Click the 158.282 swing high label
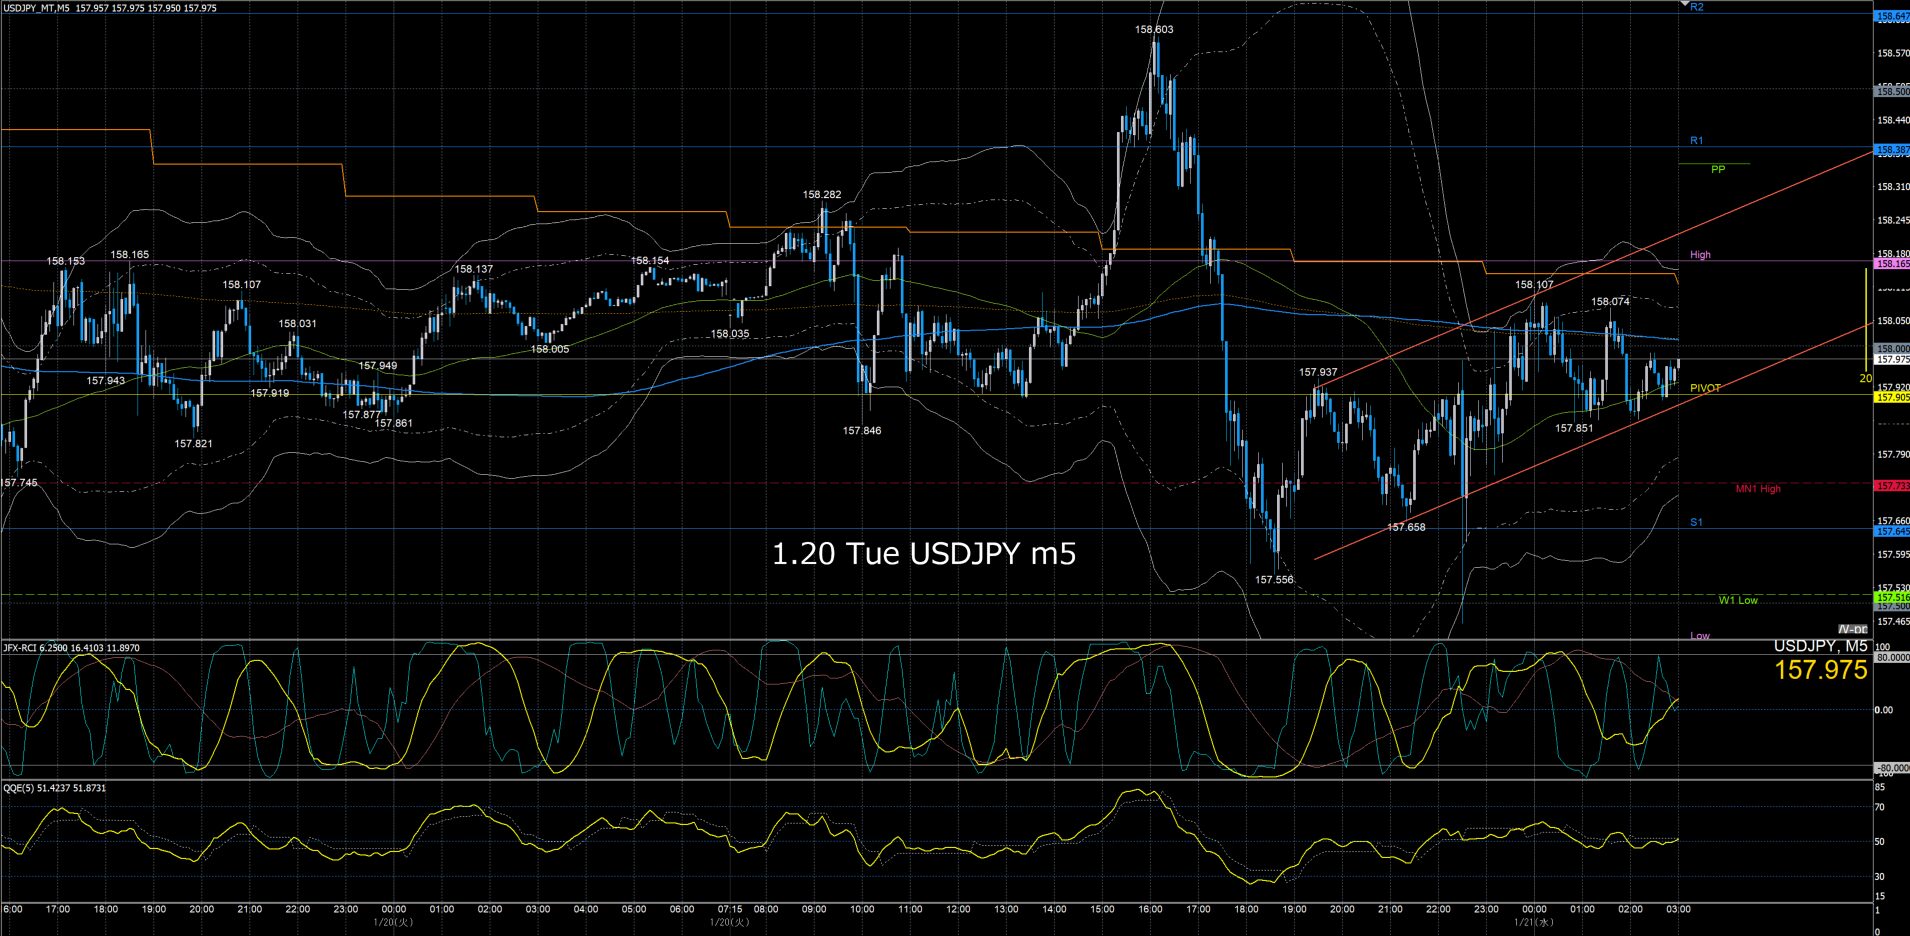The width and height of the screenshot is (1910, 936). click(821, 195)
